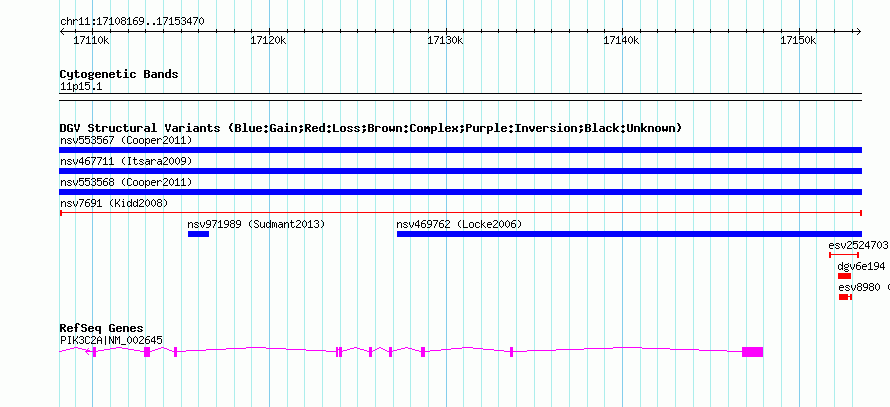Select the nsv553567 (Cooper2011) label
Screen dimensions: 890x407
tap(126, 140)
